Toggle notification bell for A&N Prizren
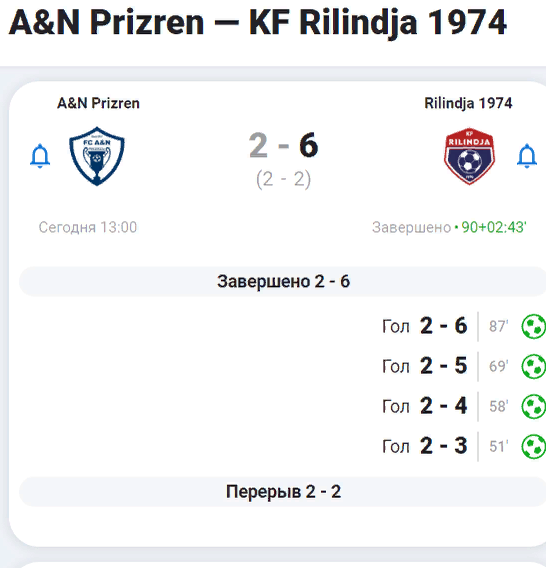 click(x=40, y=156)
